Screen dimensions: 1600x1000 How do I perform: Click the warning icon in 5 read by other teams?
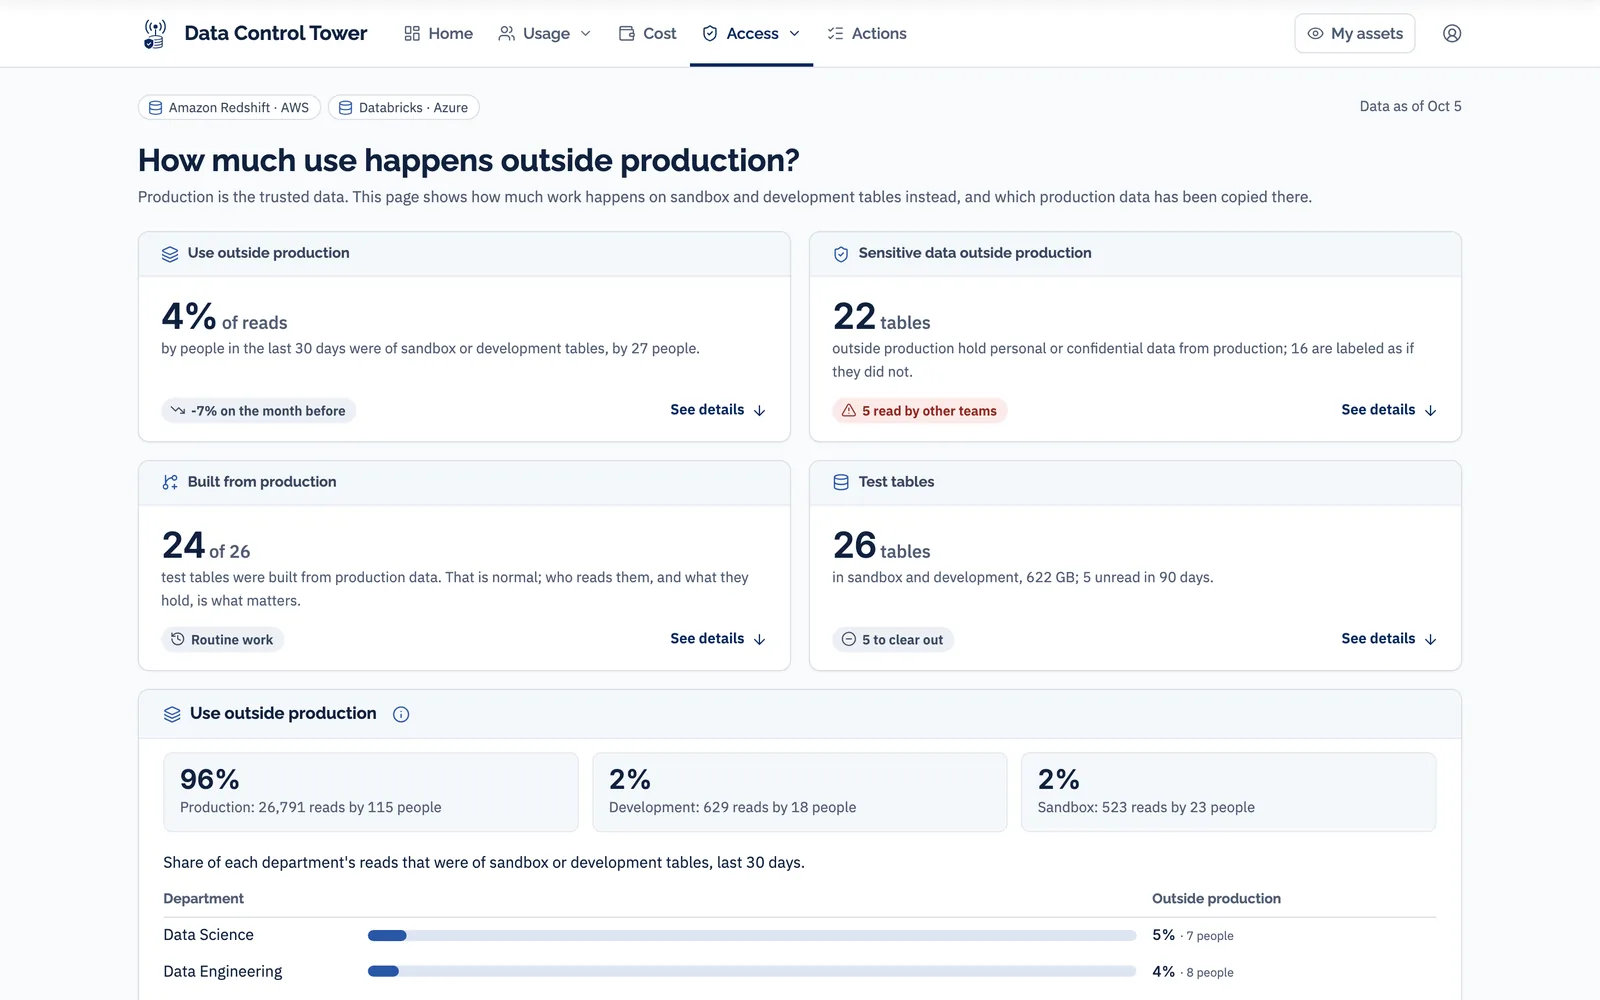click(849, 411)
